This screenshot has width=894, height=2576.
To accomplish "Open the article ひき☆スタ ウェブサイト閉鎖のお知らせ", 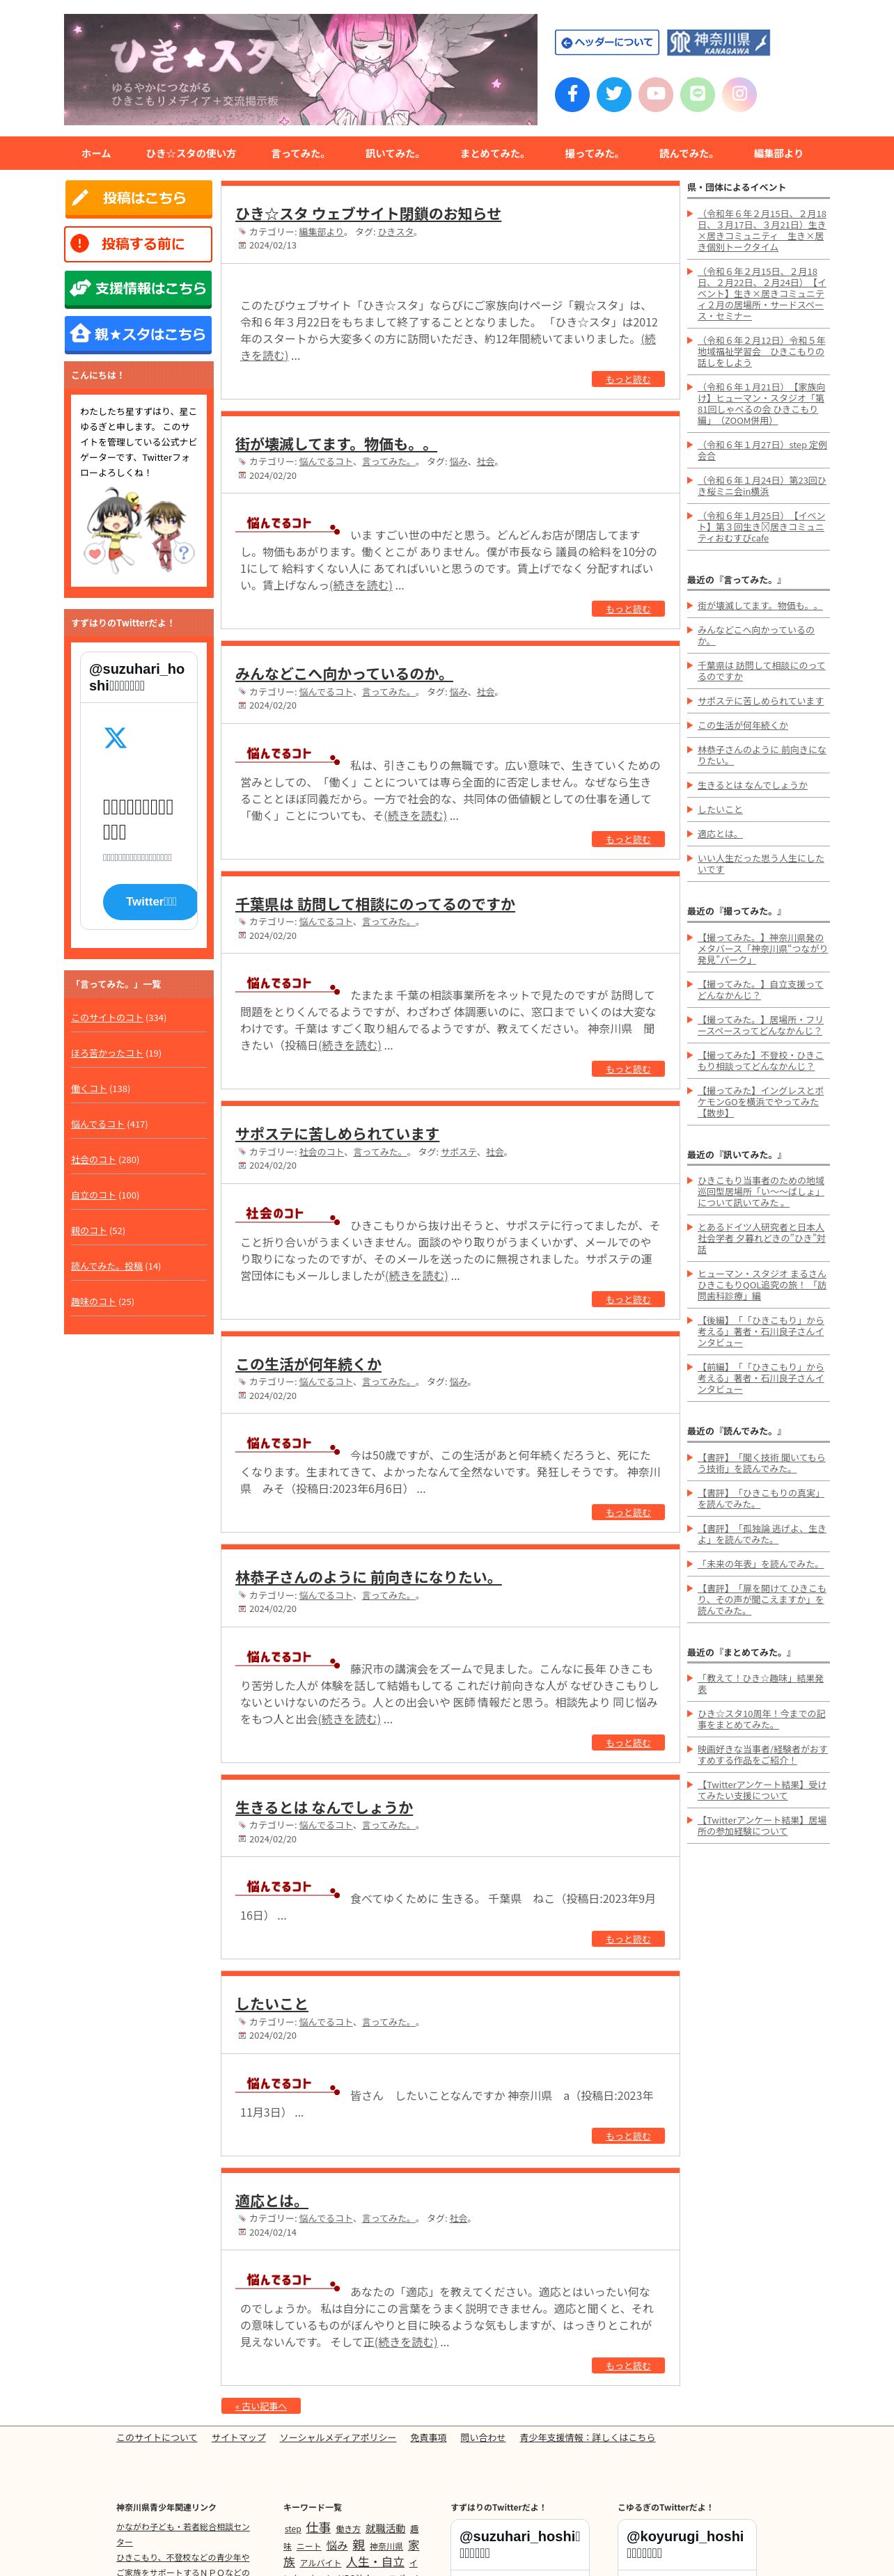I will (368, 214).
